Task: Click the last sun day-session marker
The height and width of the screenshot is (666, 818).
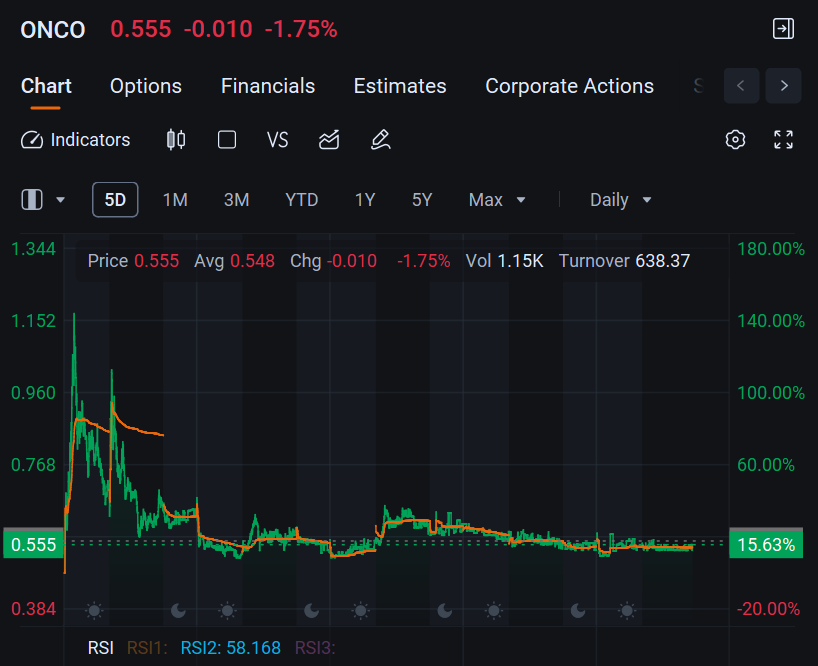Action: [x=627, y=610]
